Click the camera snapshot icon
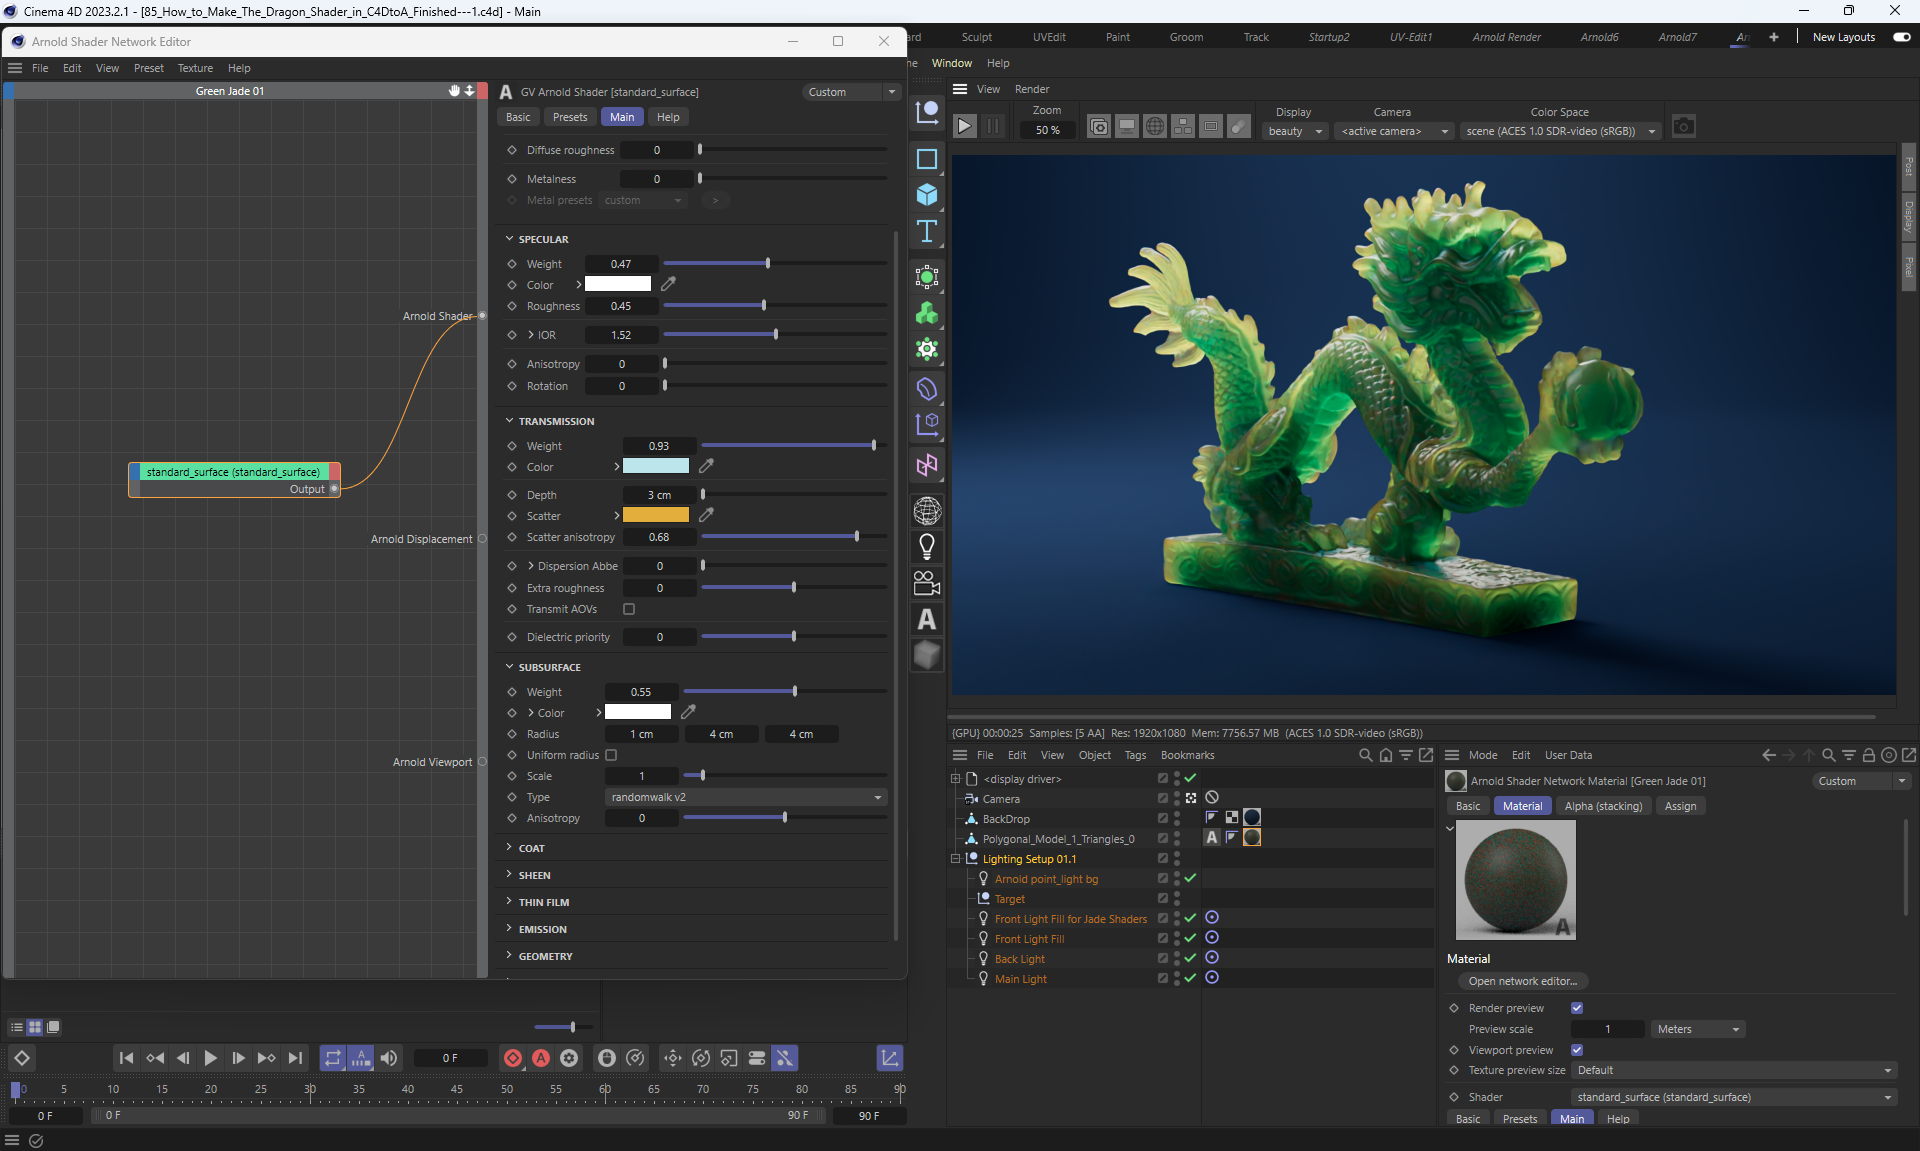Screen dimensions: 1920x1151 (1684, 127)
